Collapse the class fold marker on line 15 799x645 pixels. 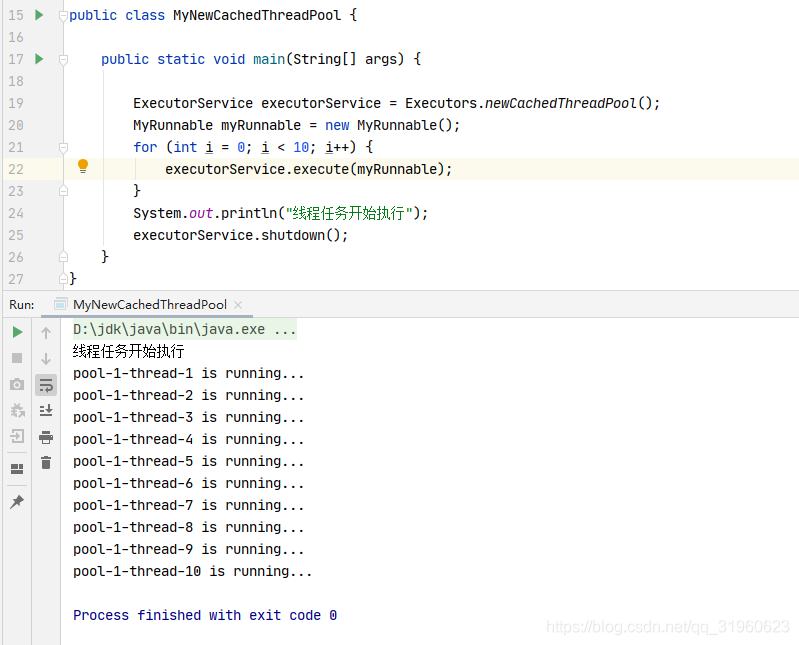point(63,16)
